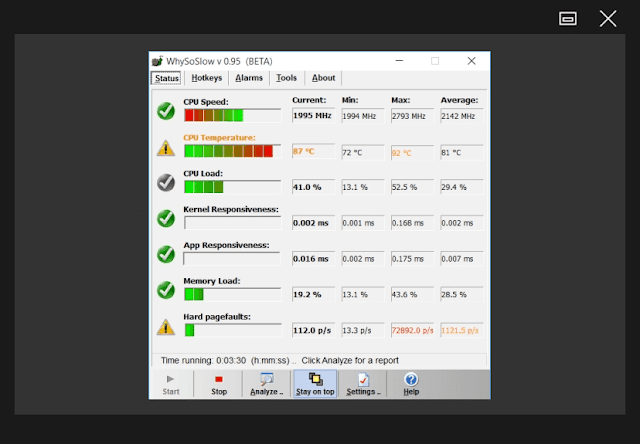Click the current temperature 87 °C
Screen dimensions: 640x444
coord(313,151)
